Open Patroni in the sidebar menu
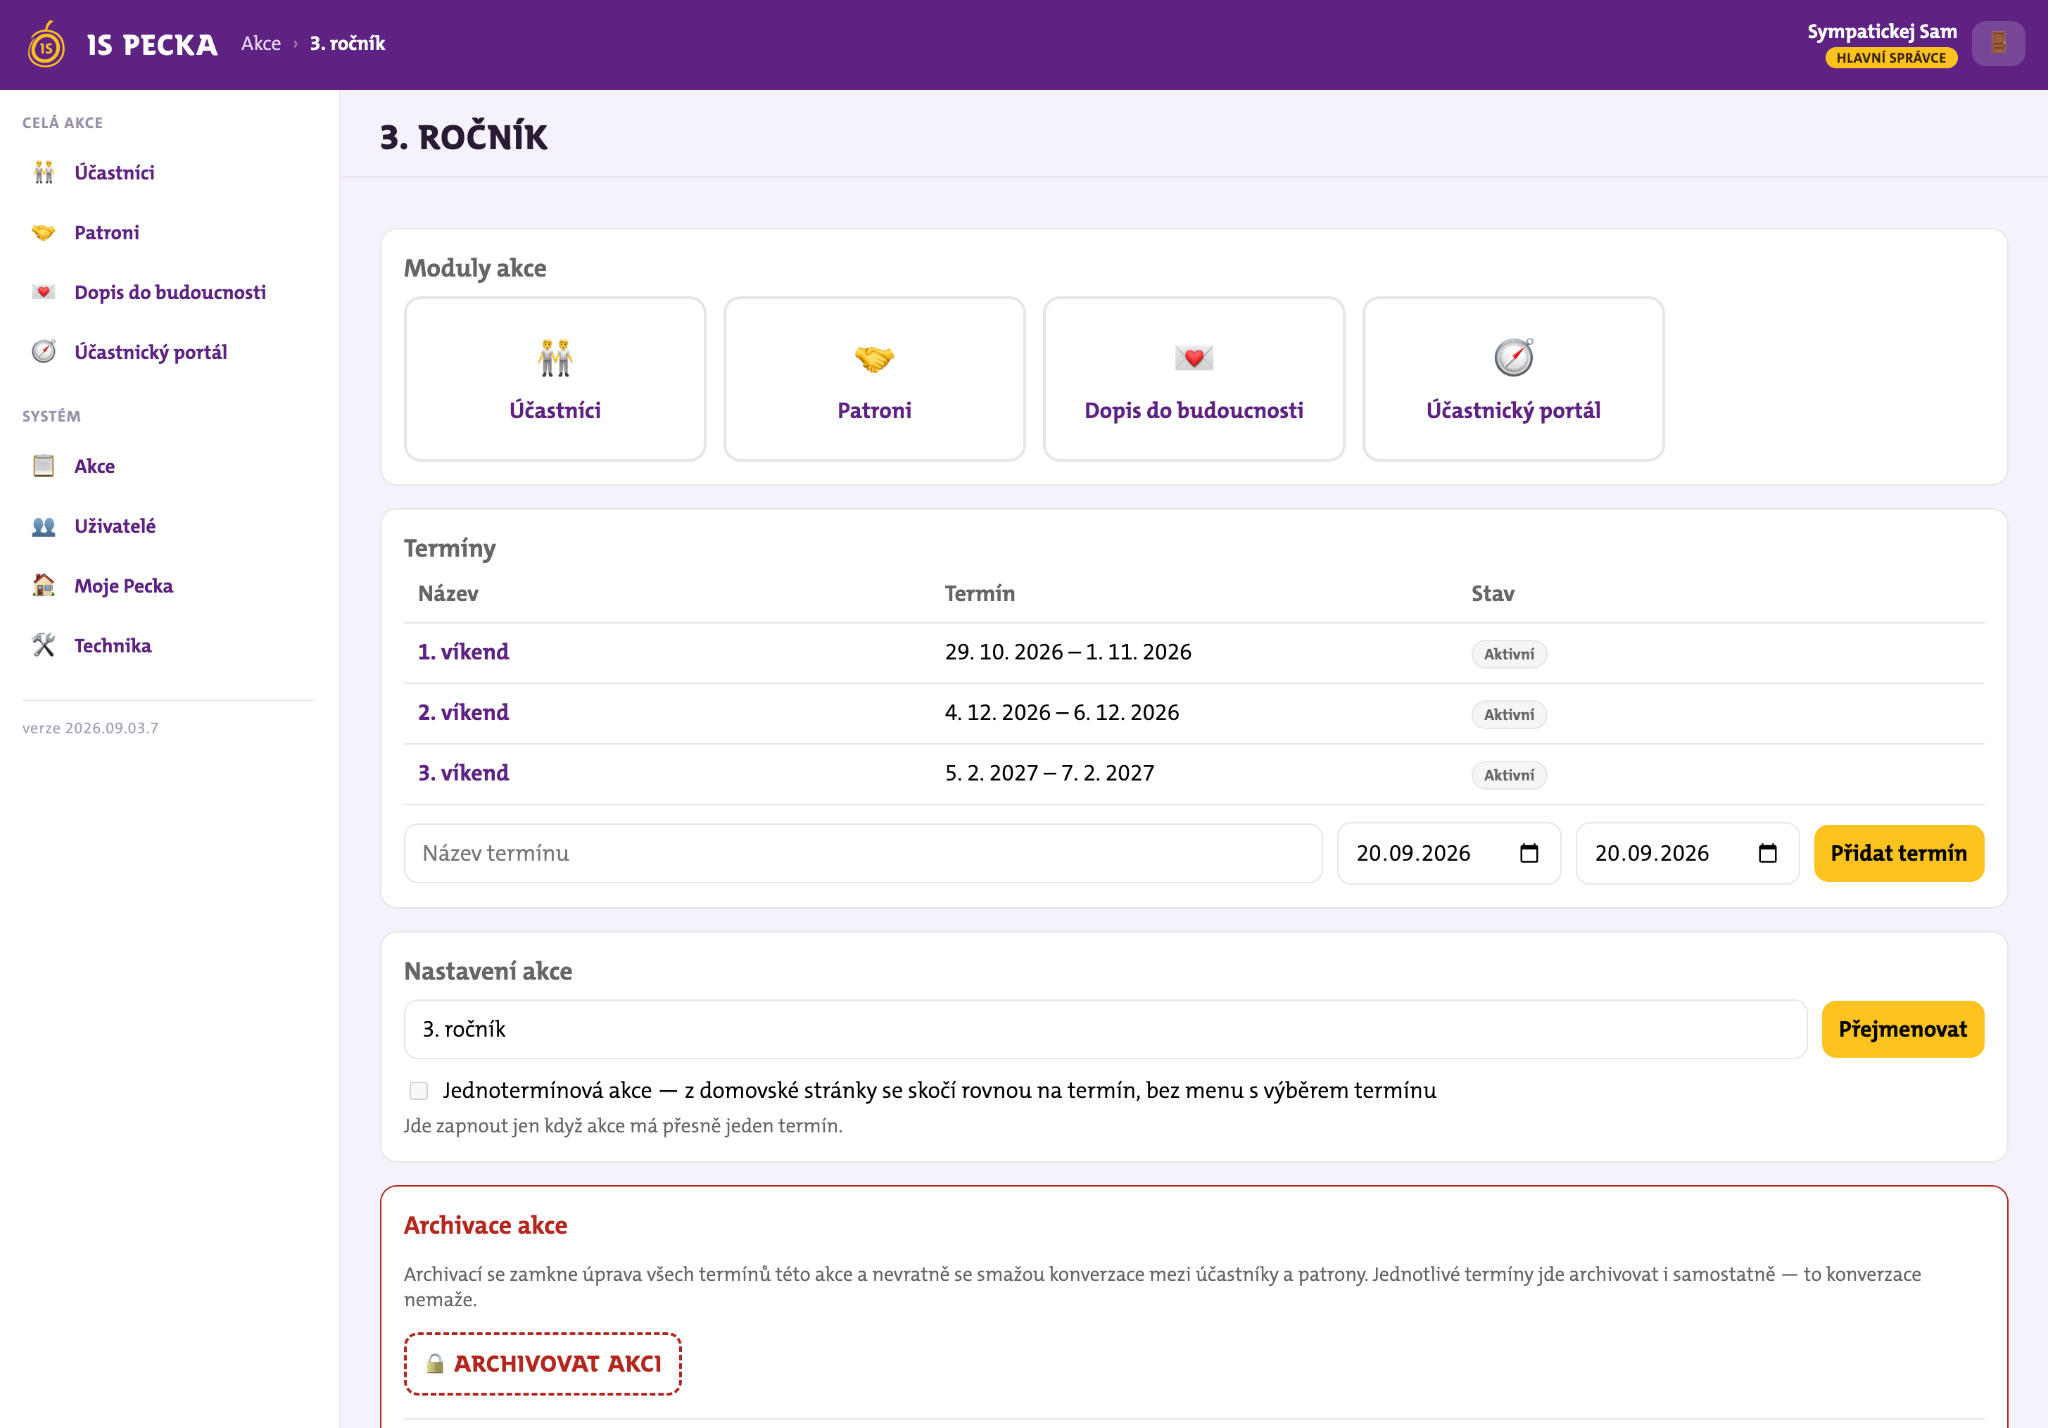The image size is (2048, 1428). [x=106, y=233]
